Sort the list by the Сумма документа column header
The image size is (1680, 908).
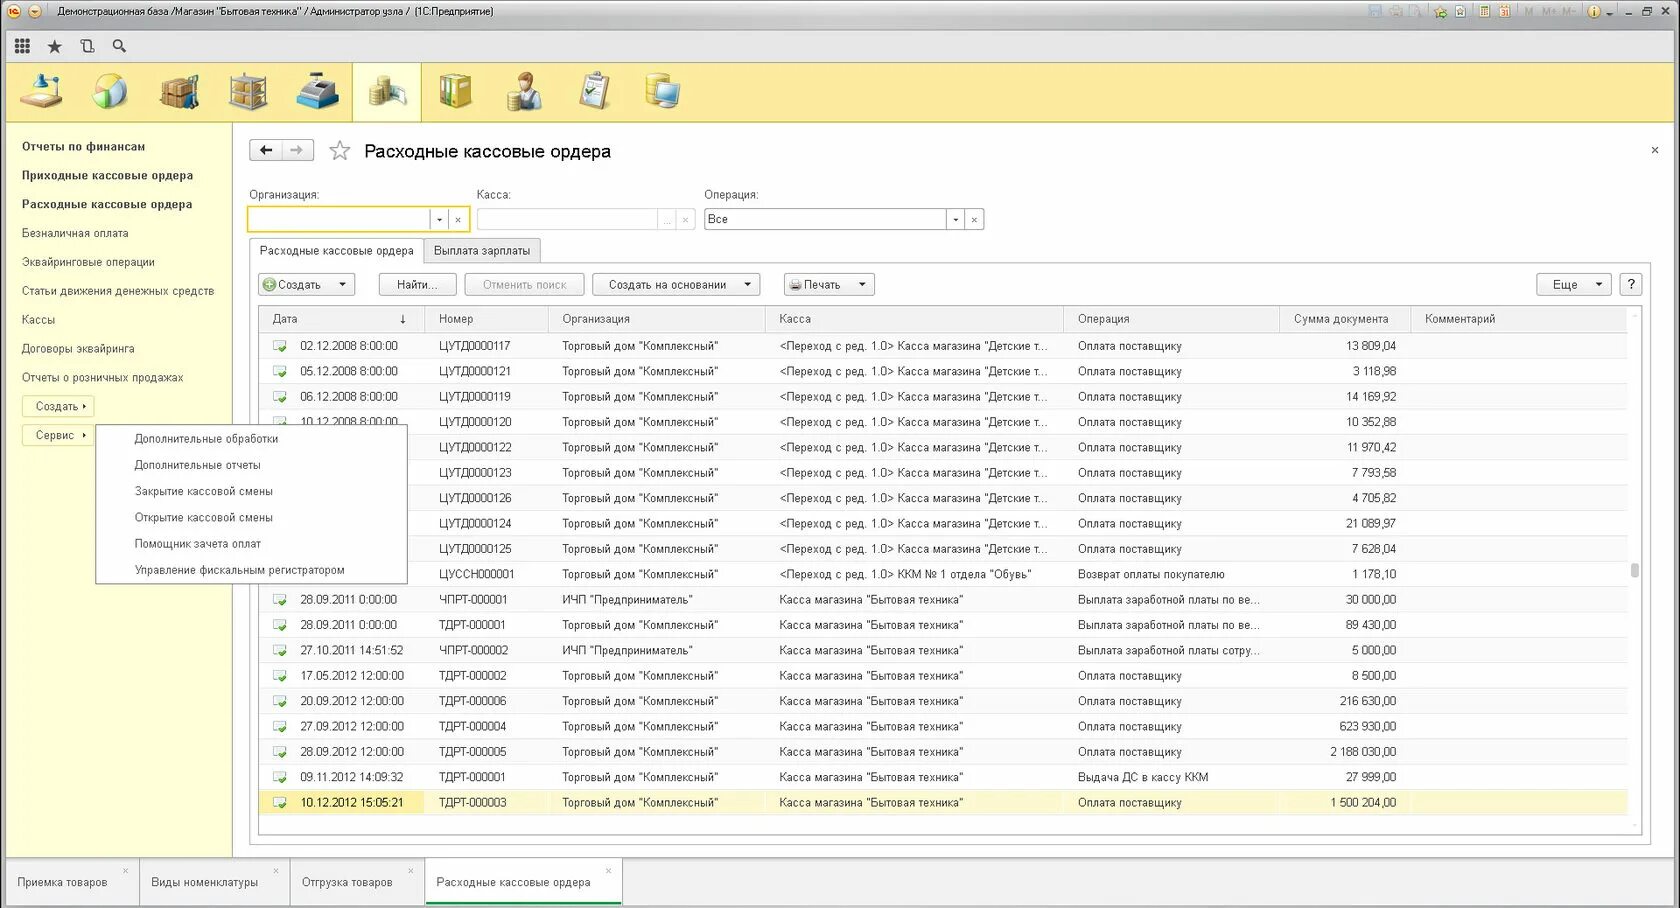(x=1344, y=319)
